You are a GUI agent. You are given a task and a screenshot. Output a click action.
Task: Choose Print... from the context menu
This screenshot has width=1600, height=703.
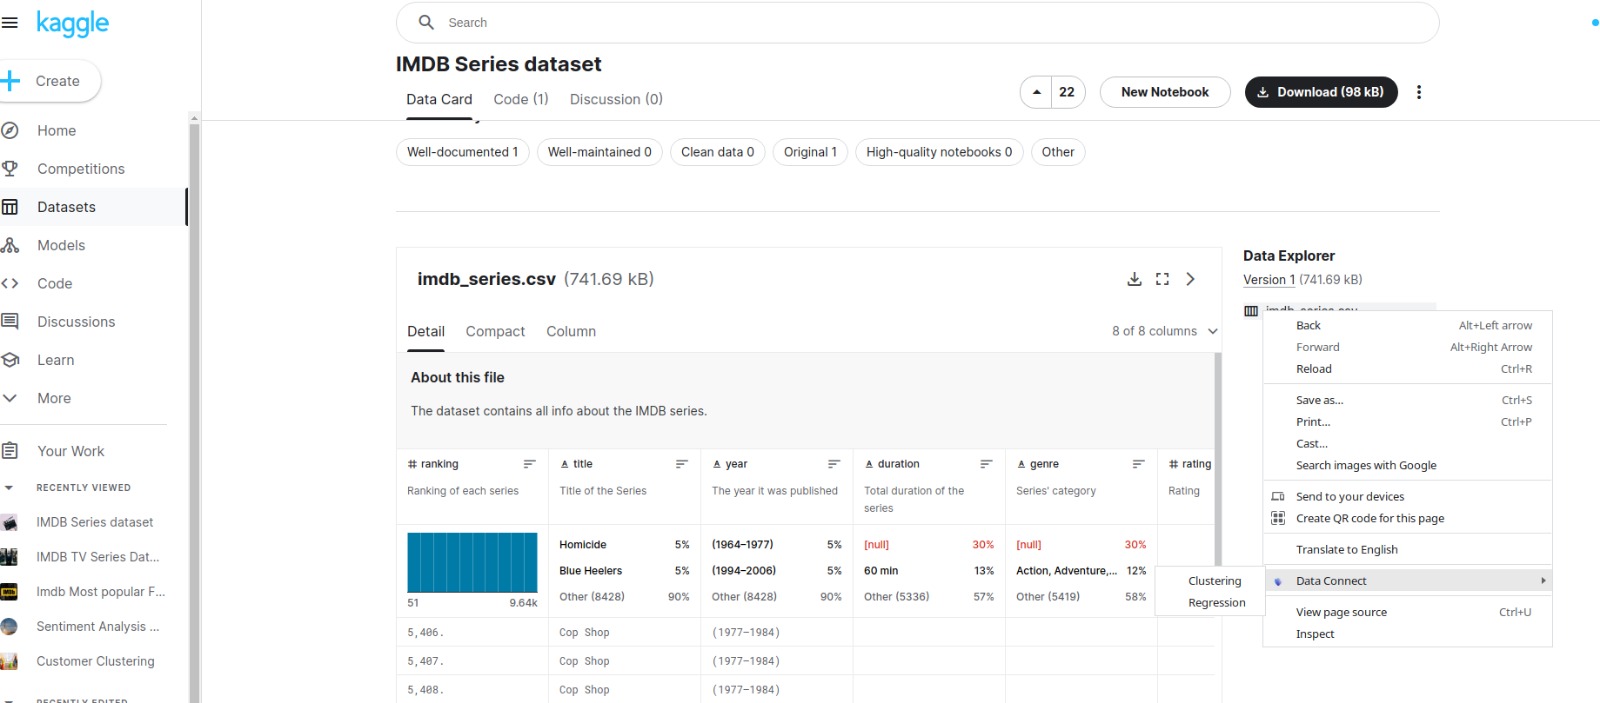[x=1408, y=422]
